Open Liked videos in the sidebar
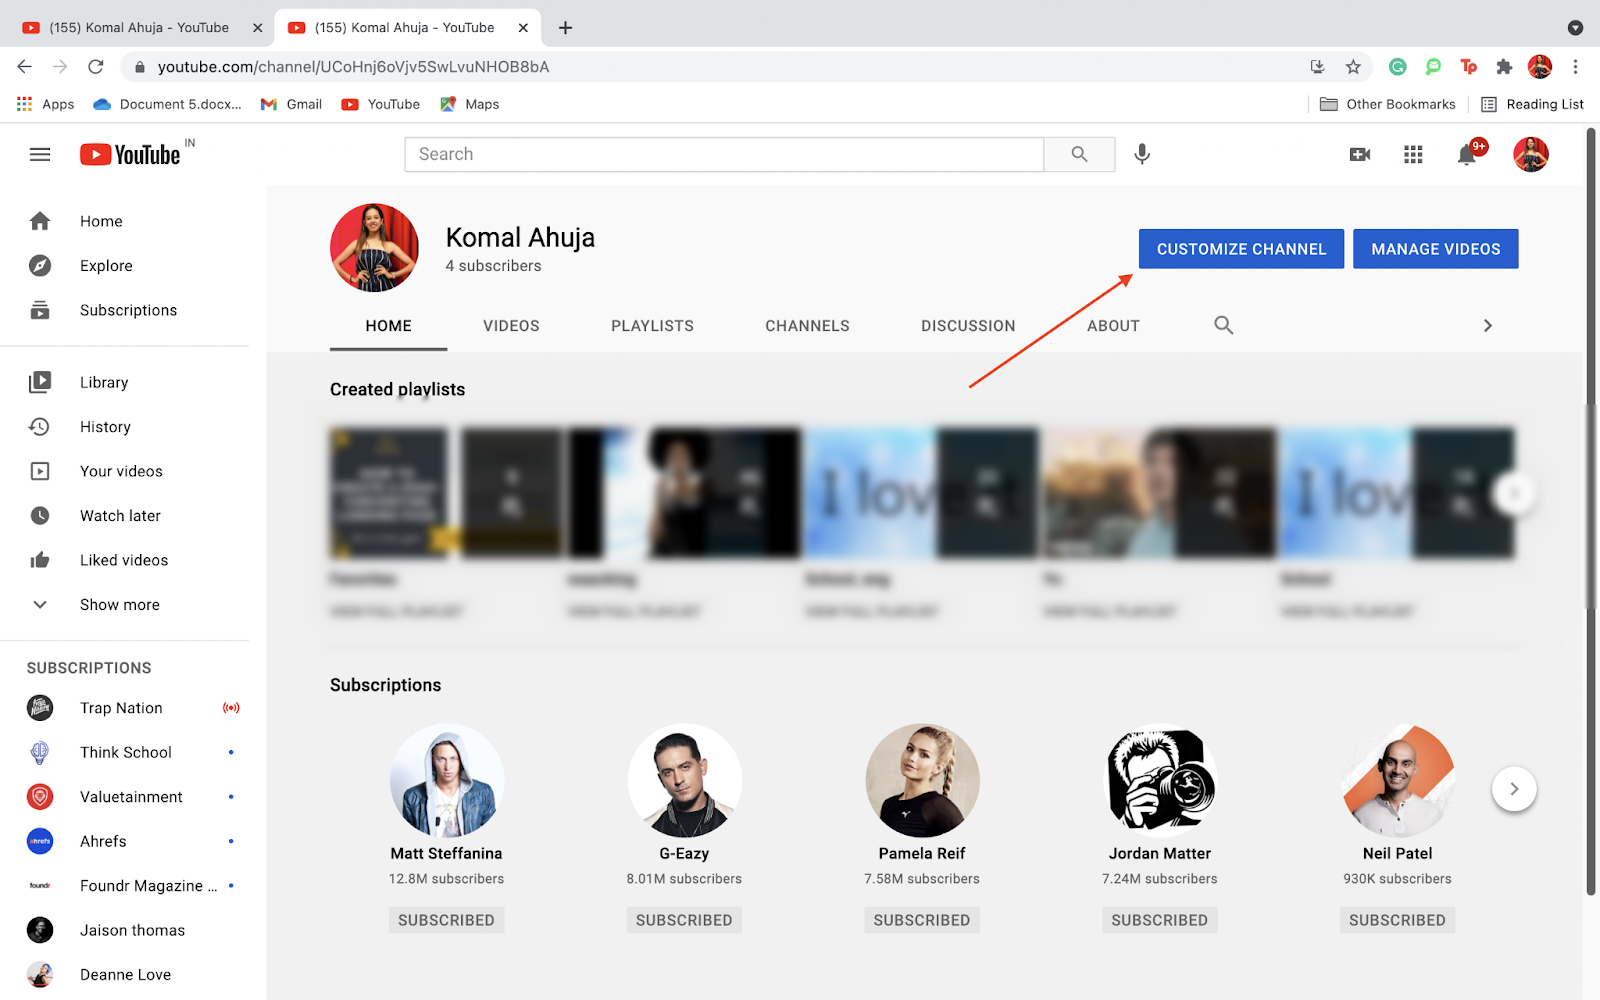Viewport: 1600px width, 1000px height. coord(125,560)
